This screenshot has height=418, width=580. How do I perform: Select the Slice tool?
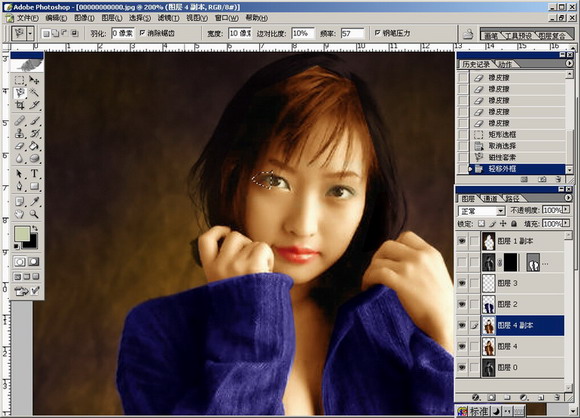(34, 105)
